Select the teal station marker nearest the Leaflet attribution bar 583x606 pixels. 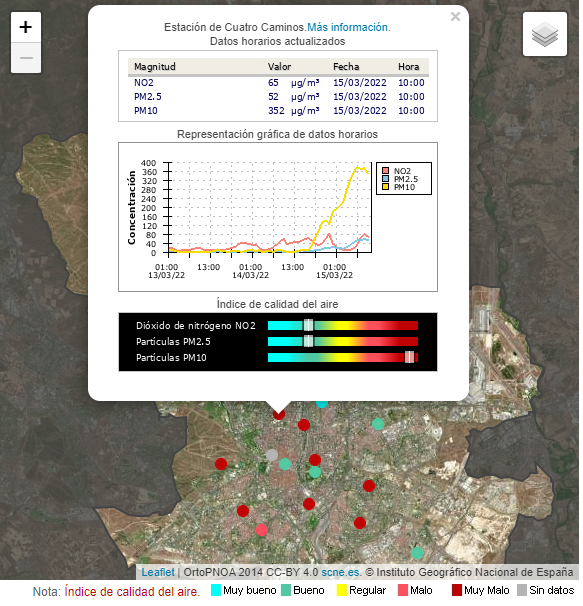tap(417, 553)
